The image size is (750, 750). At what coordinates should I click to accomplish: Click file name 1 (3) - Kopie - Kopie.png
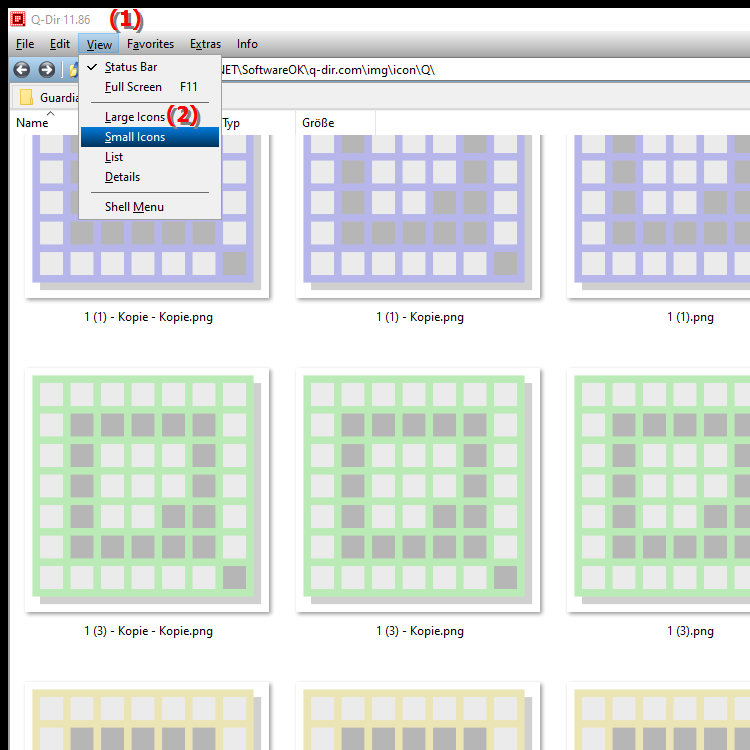[148, 631]
